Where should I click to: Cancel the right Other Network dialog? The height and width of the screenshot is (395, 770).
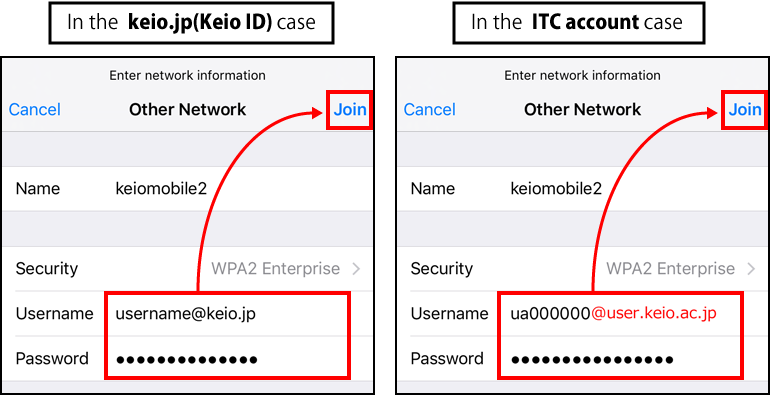[x=430, y=110]
